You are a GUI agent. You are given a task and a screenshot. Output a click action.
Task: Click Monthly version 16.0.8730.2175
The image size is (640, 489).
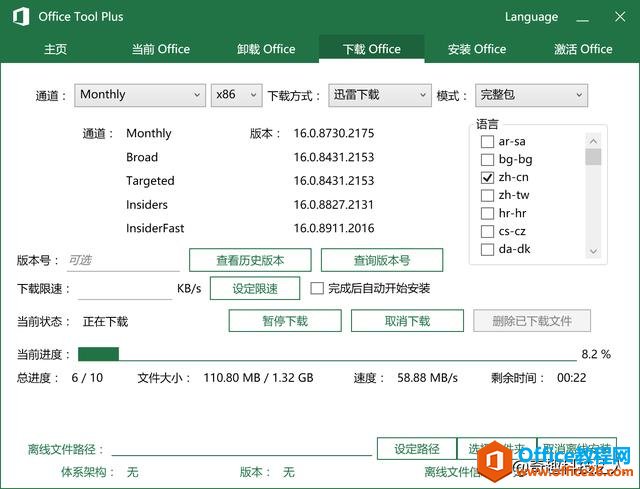click(x=334, y=133)
